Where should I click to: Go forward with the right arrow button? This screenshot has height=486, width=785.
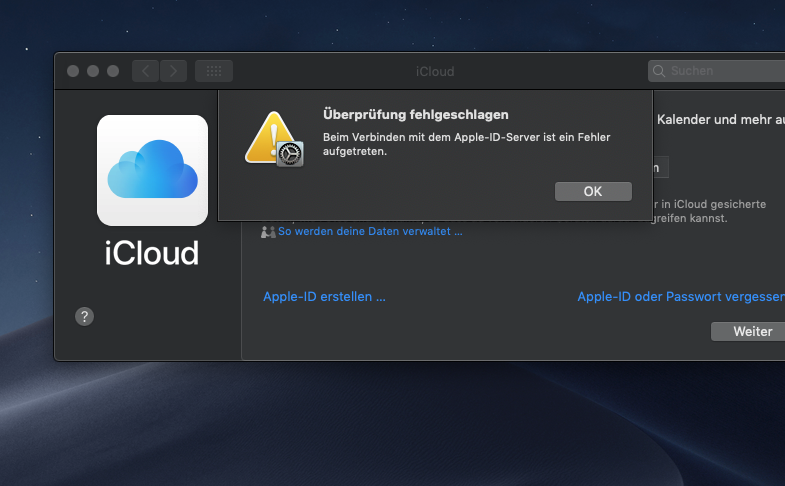pyautogui.click(x=173, y=71)
